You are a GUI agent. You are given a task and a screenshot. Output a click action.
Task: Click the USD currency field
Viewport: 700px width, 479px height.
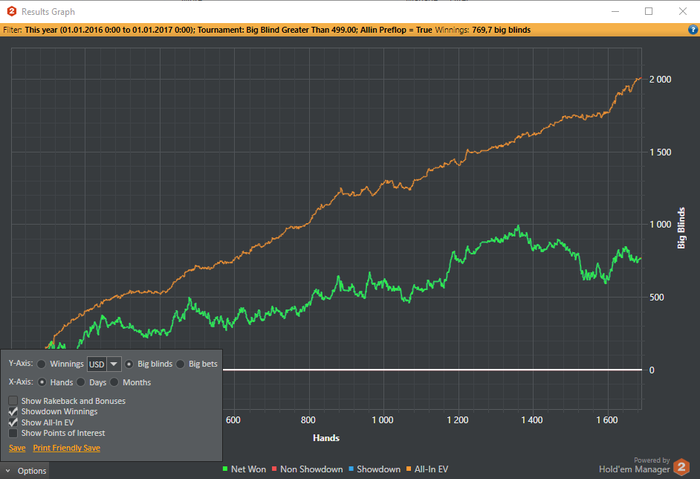[x=97, y=364]
